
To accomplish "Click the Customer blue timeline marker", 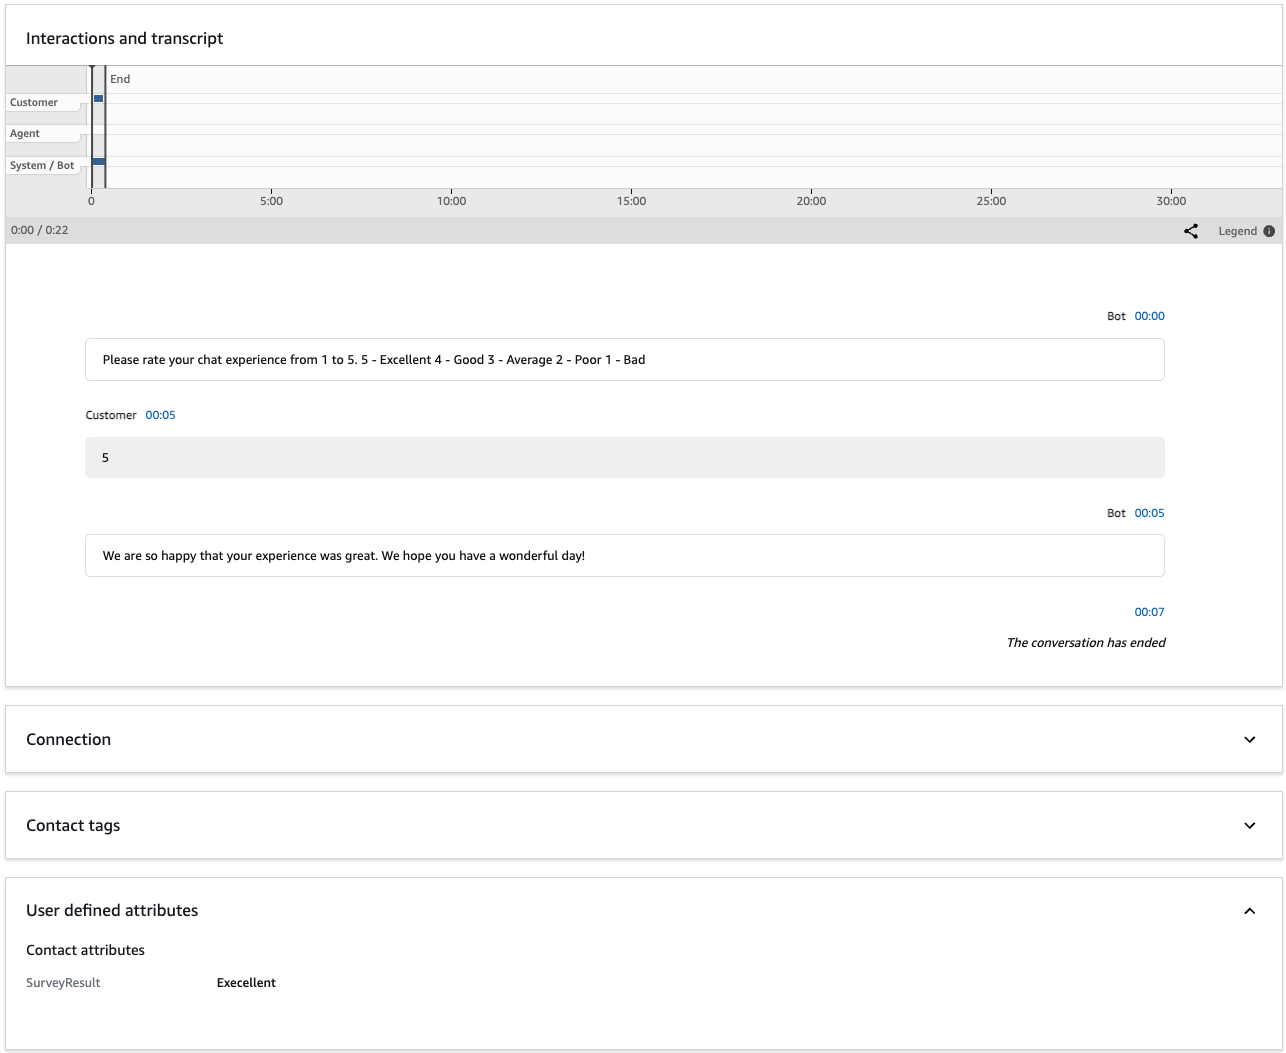I will 97,98.
